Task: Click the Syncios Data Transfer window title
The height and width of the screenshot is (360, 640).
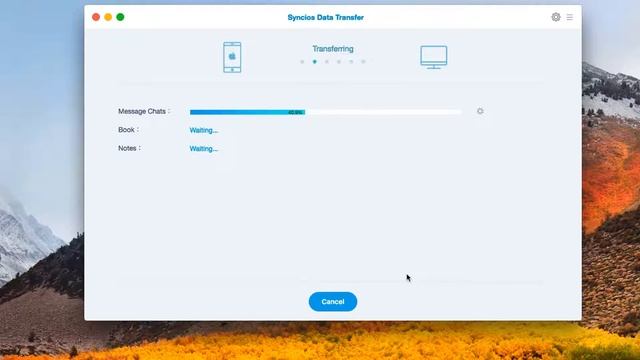Action: (x=325, y=17)
